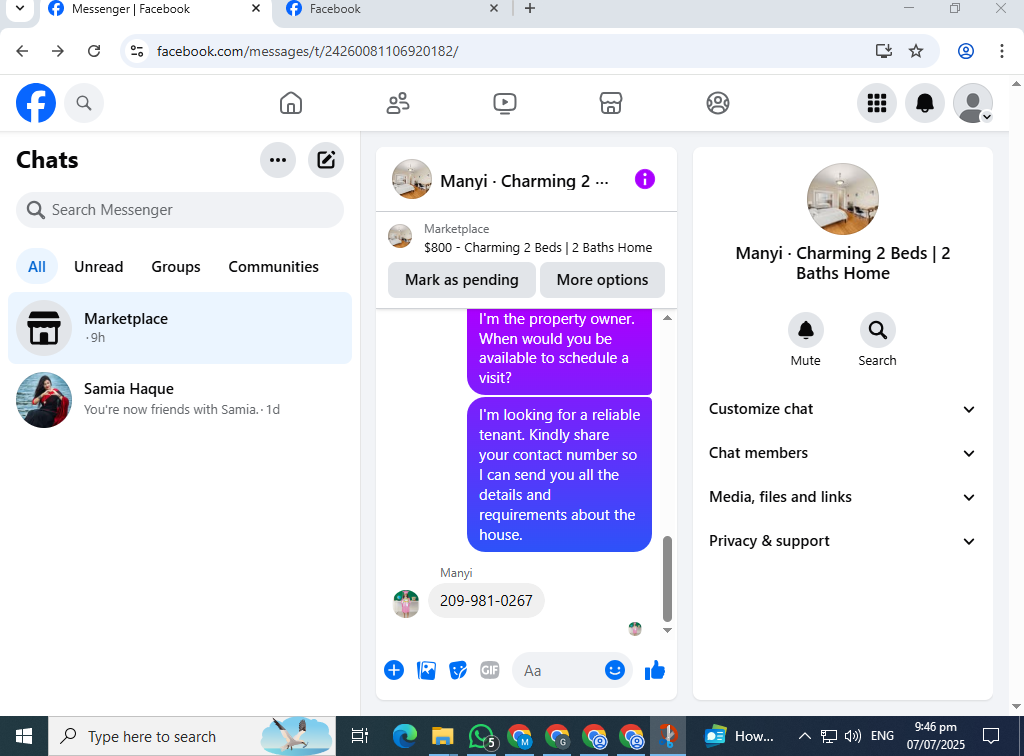Image resolution: width=1024 pixels, height=756 pixels.
Task: Expand the Customize chat section
Action: (842, 409)
